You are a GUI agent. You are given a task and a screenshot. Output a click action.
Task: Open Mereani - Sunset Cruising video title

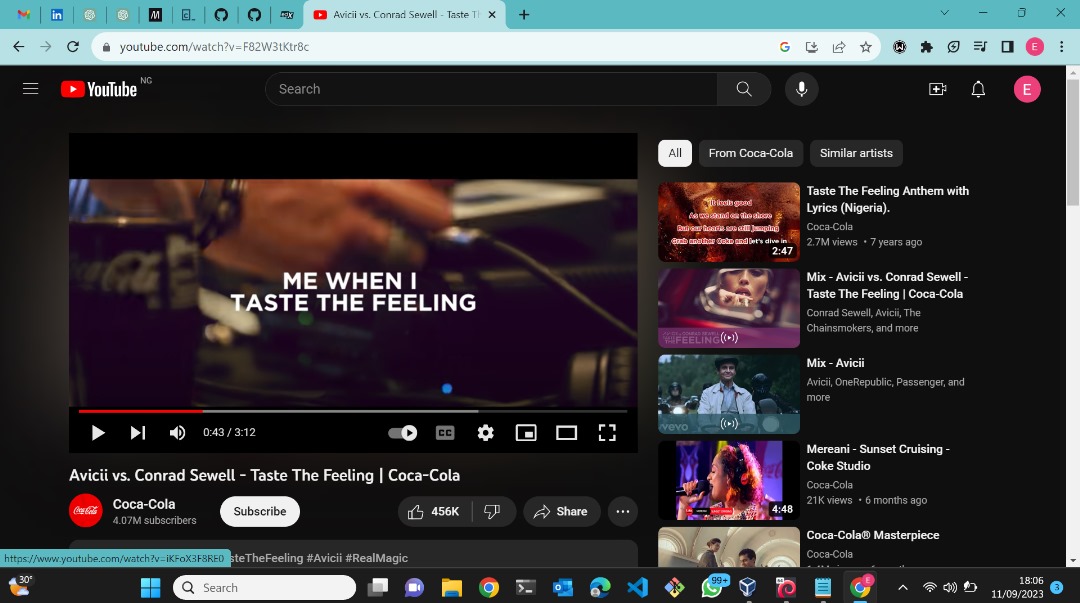pyautogui.click(x=878, y=458)
